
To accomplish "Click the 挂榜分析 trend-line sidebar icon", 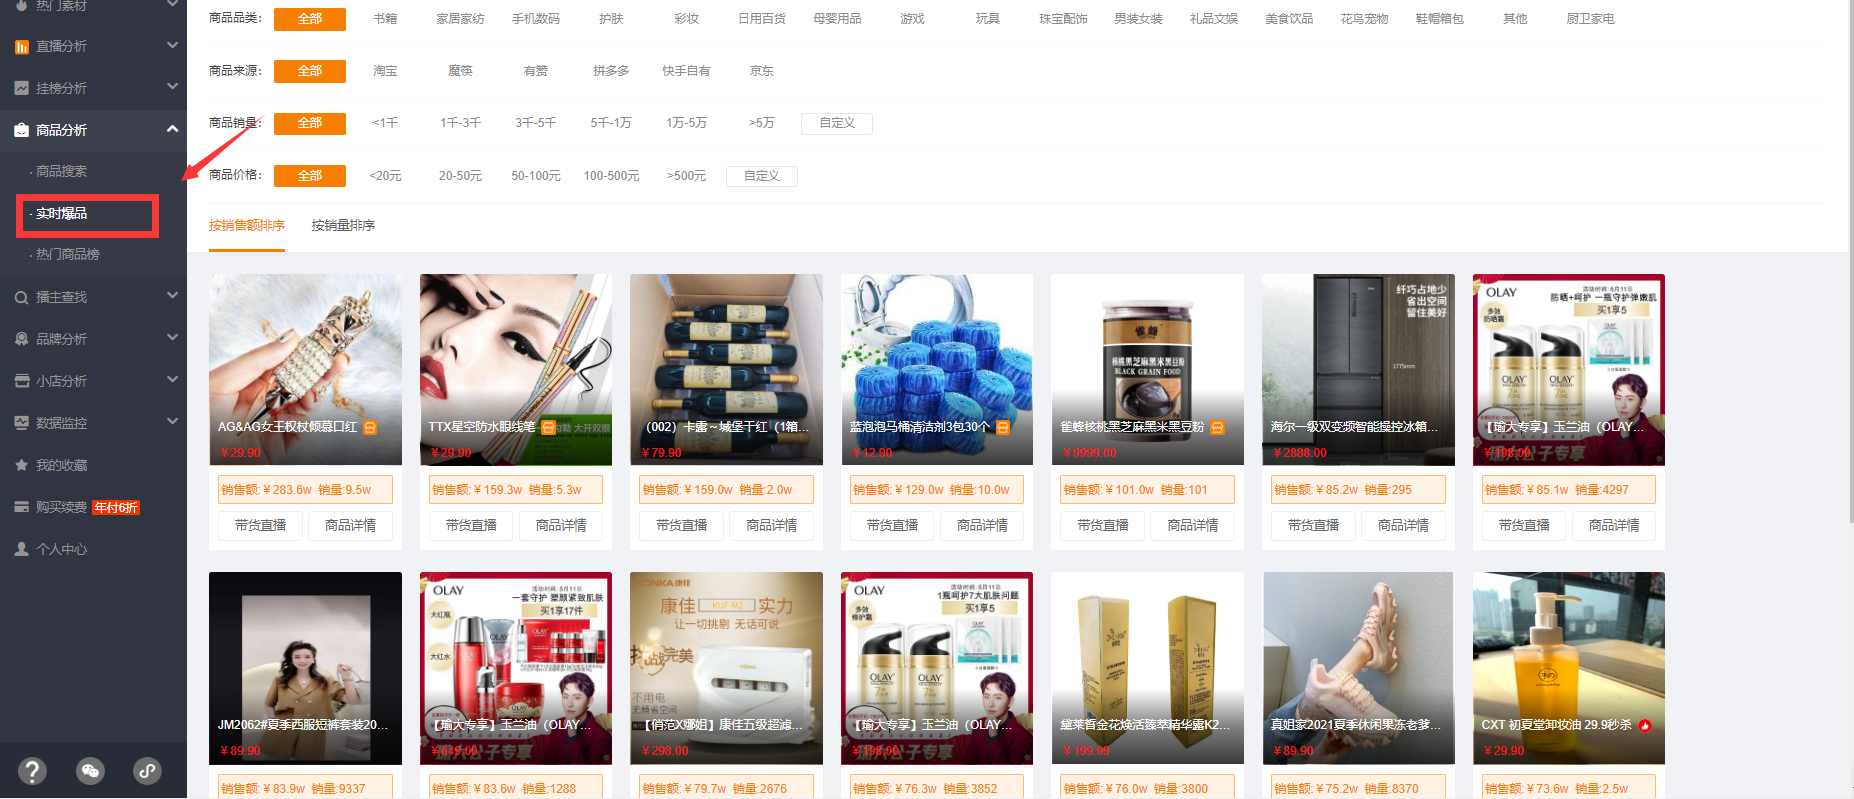I will 21,88.
